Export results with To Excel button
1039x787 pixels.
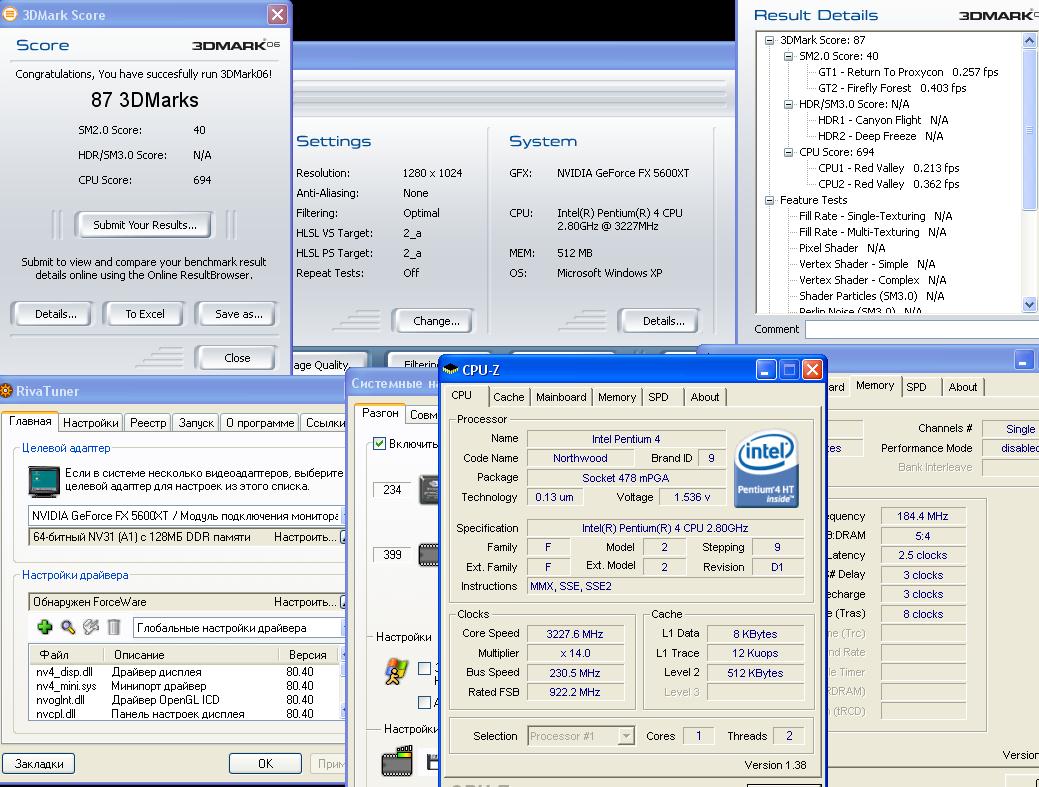click(x=144, y=314)
